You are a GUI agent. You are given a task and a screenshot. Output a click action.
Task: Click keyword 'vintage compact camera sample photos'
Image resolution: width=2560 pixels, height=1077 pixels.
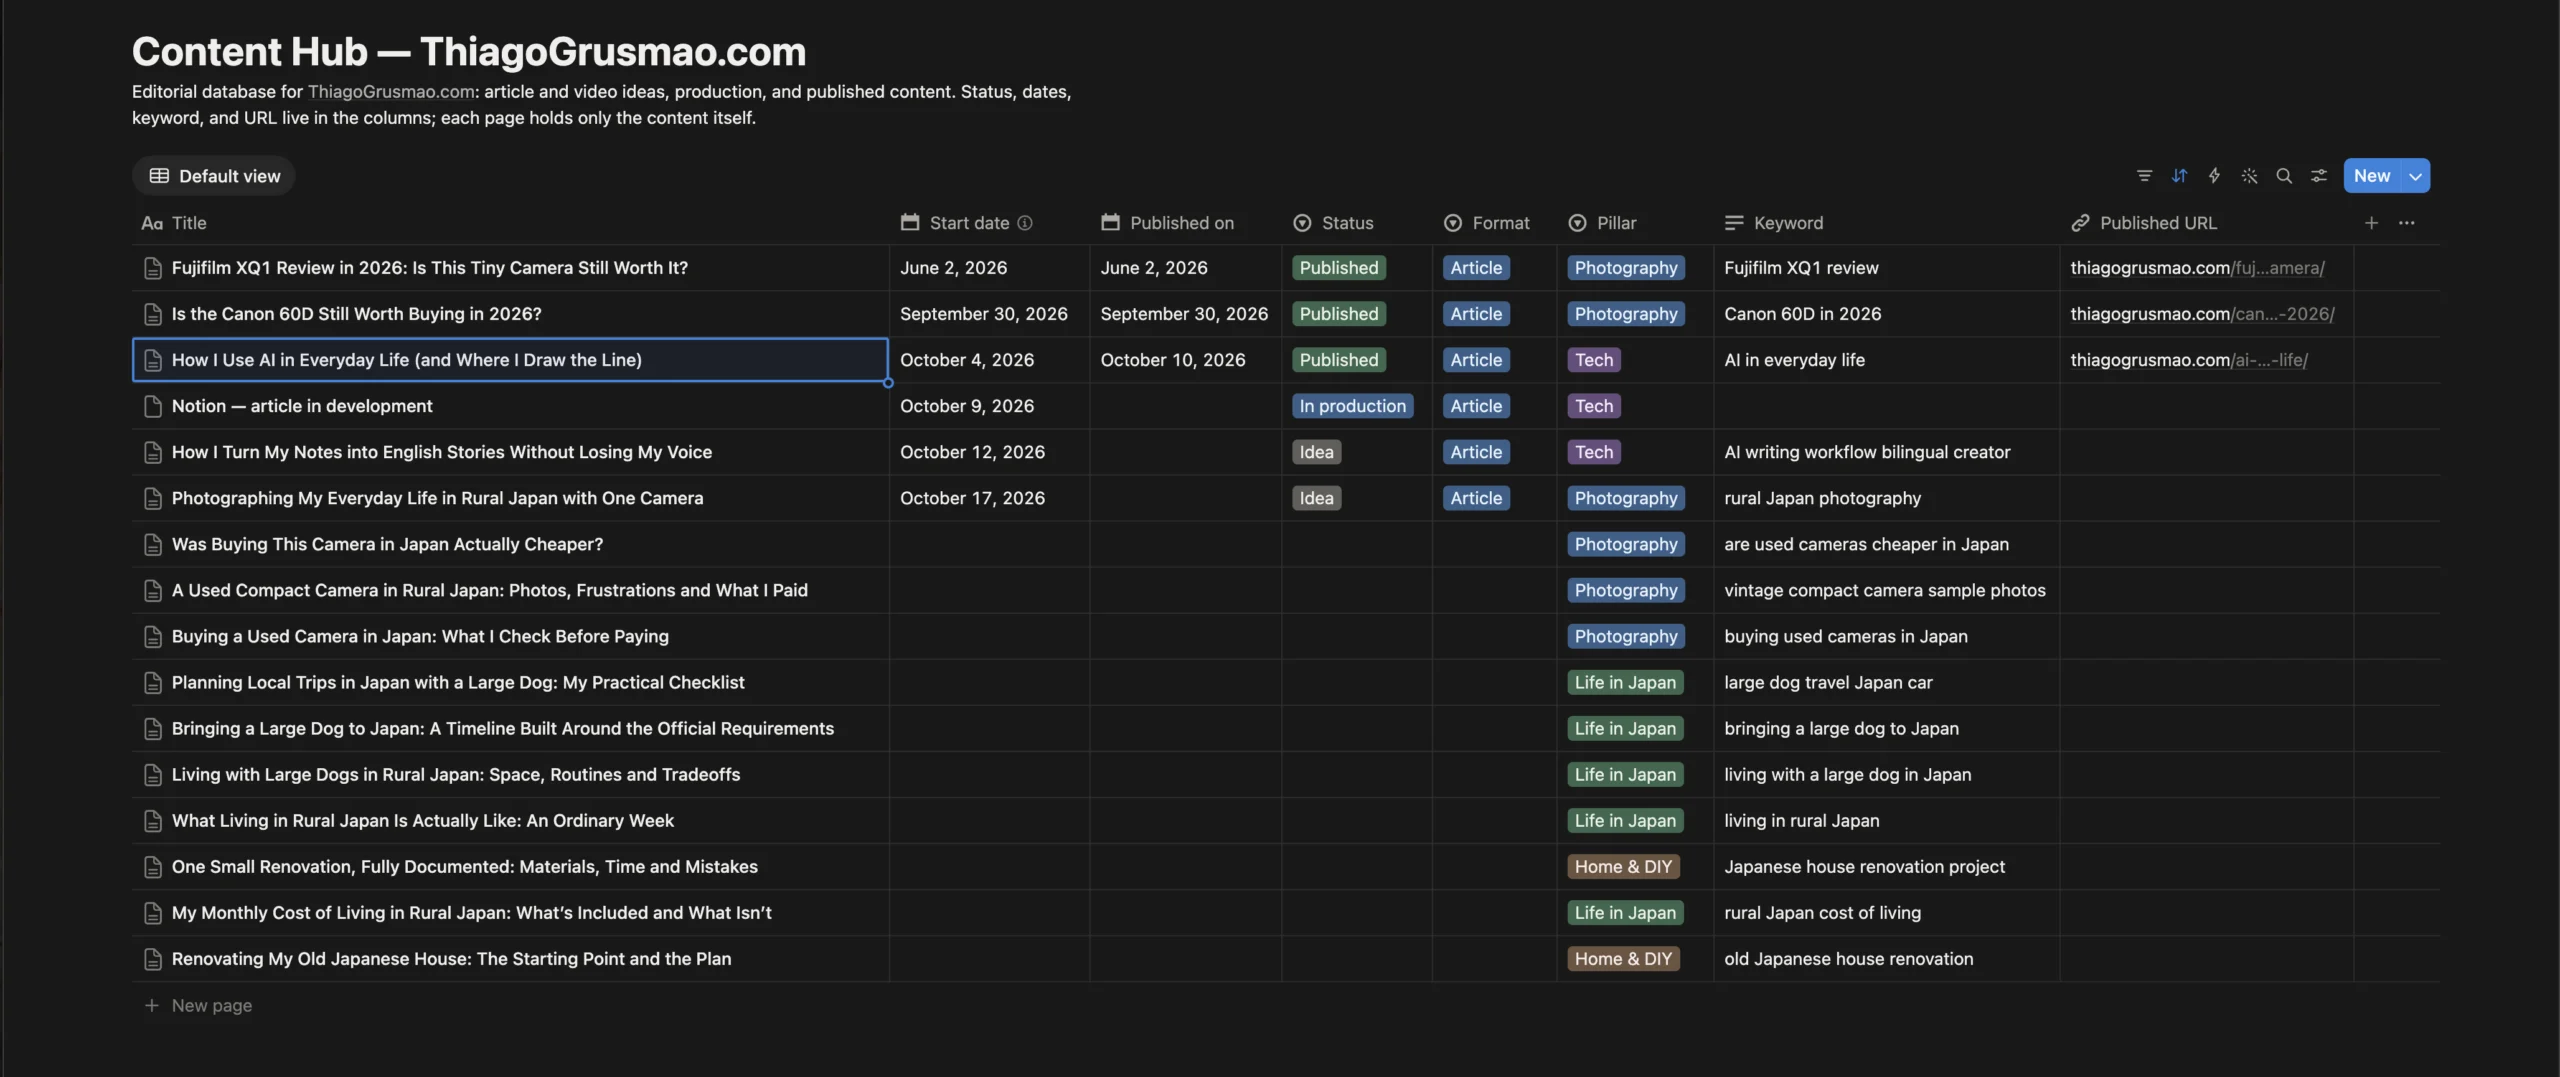click(x=1885, y=591)
